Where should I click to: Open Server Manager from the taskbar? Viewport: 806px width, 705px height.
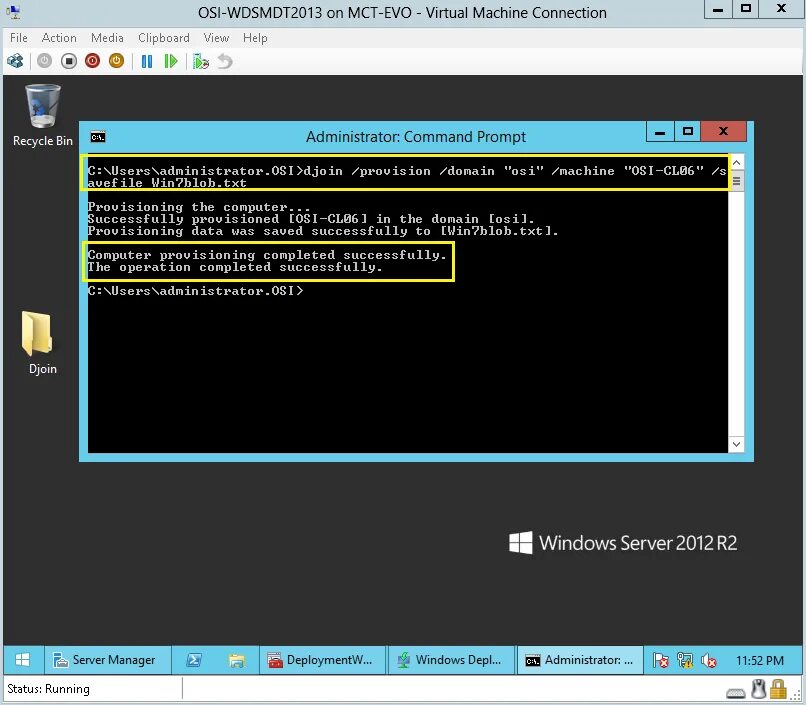[107, 660]
